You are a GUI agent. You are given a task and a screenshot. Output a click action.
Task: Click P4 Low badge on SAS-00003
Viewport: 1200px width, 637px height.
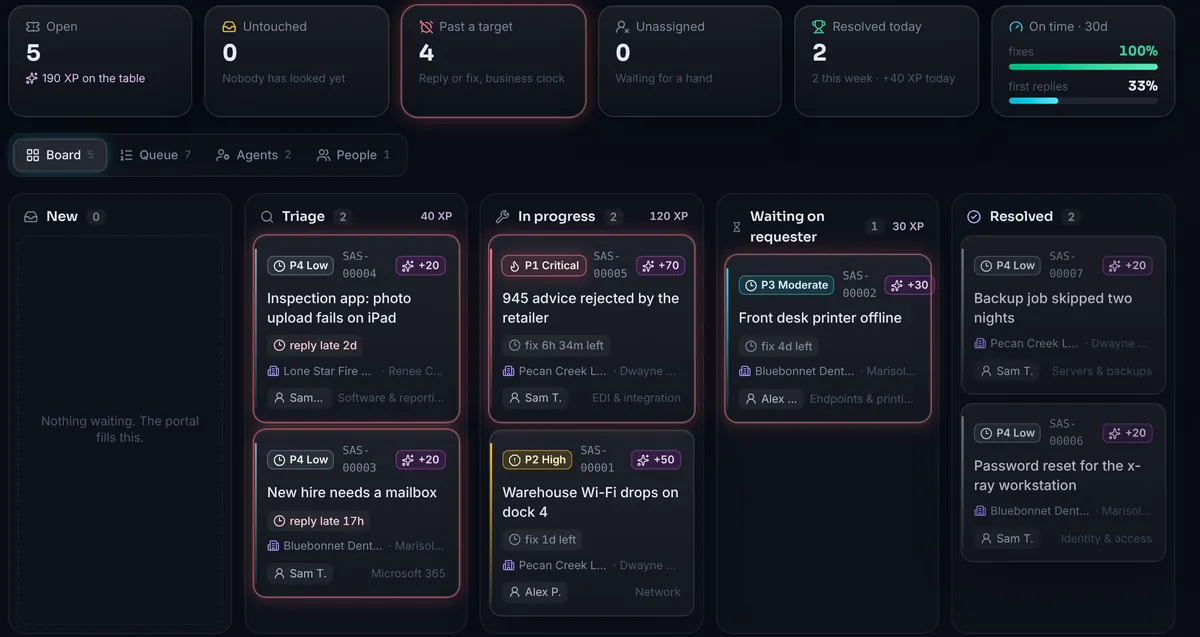tap(301, 460)
